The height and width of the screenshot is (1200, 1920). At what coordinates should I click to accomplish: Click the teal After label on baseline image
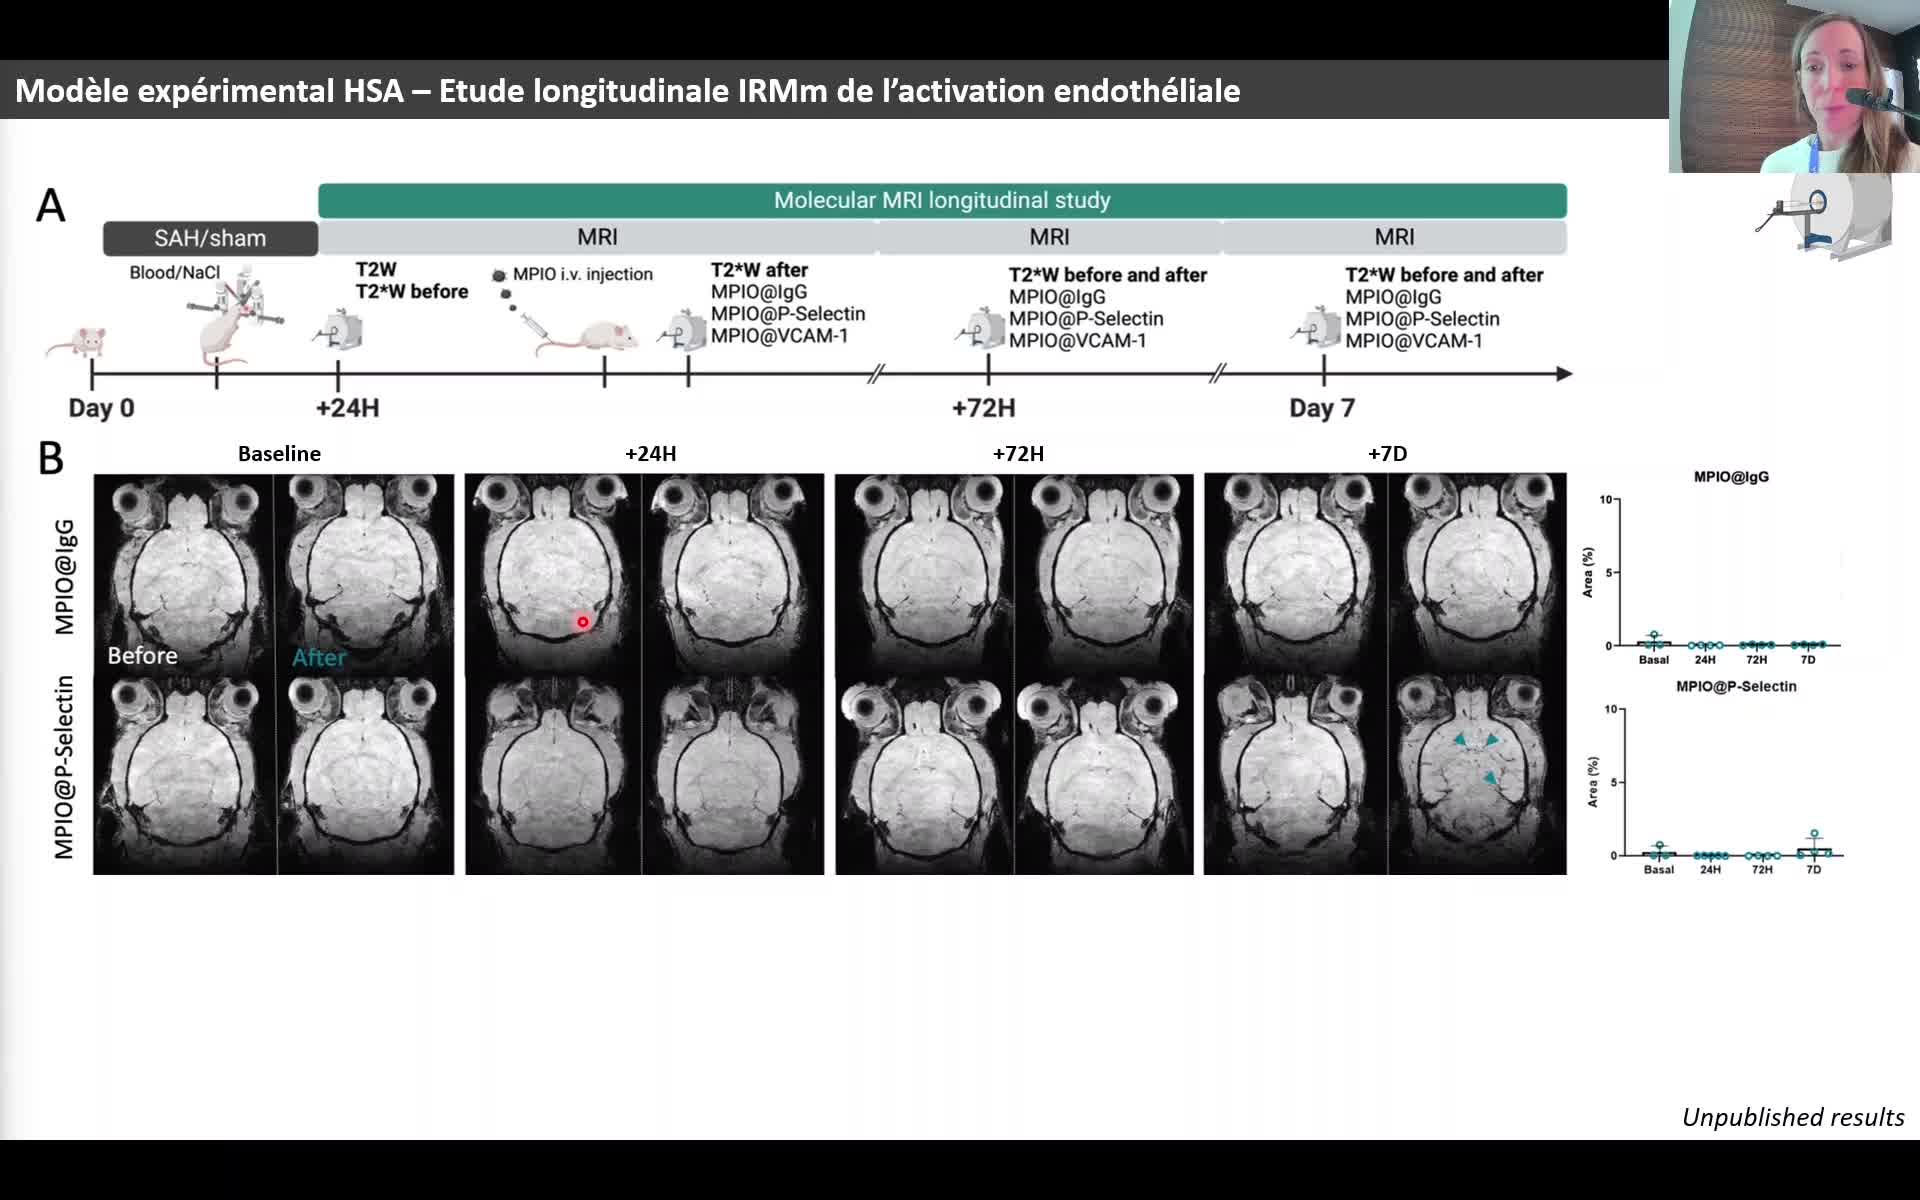(318, 657)
